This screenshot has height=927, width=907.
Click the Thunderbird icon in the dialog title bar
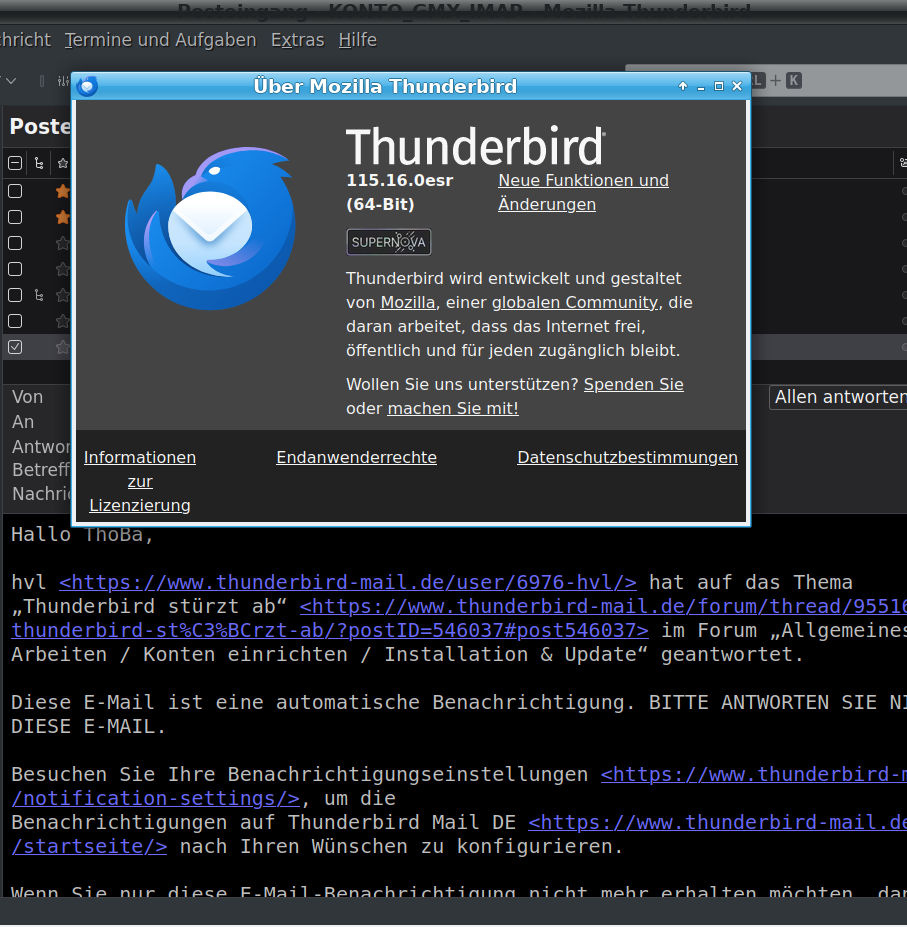coord(88,86)
